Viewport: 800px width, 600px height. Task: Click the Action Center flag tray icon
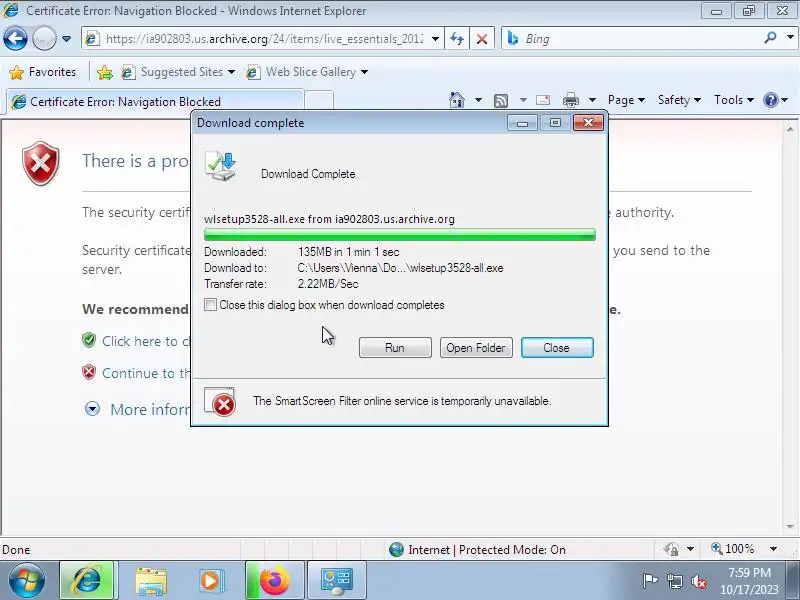click(x=650, y=581)
